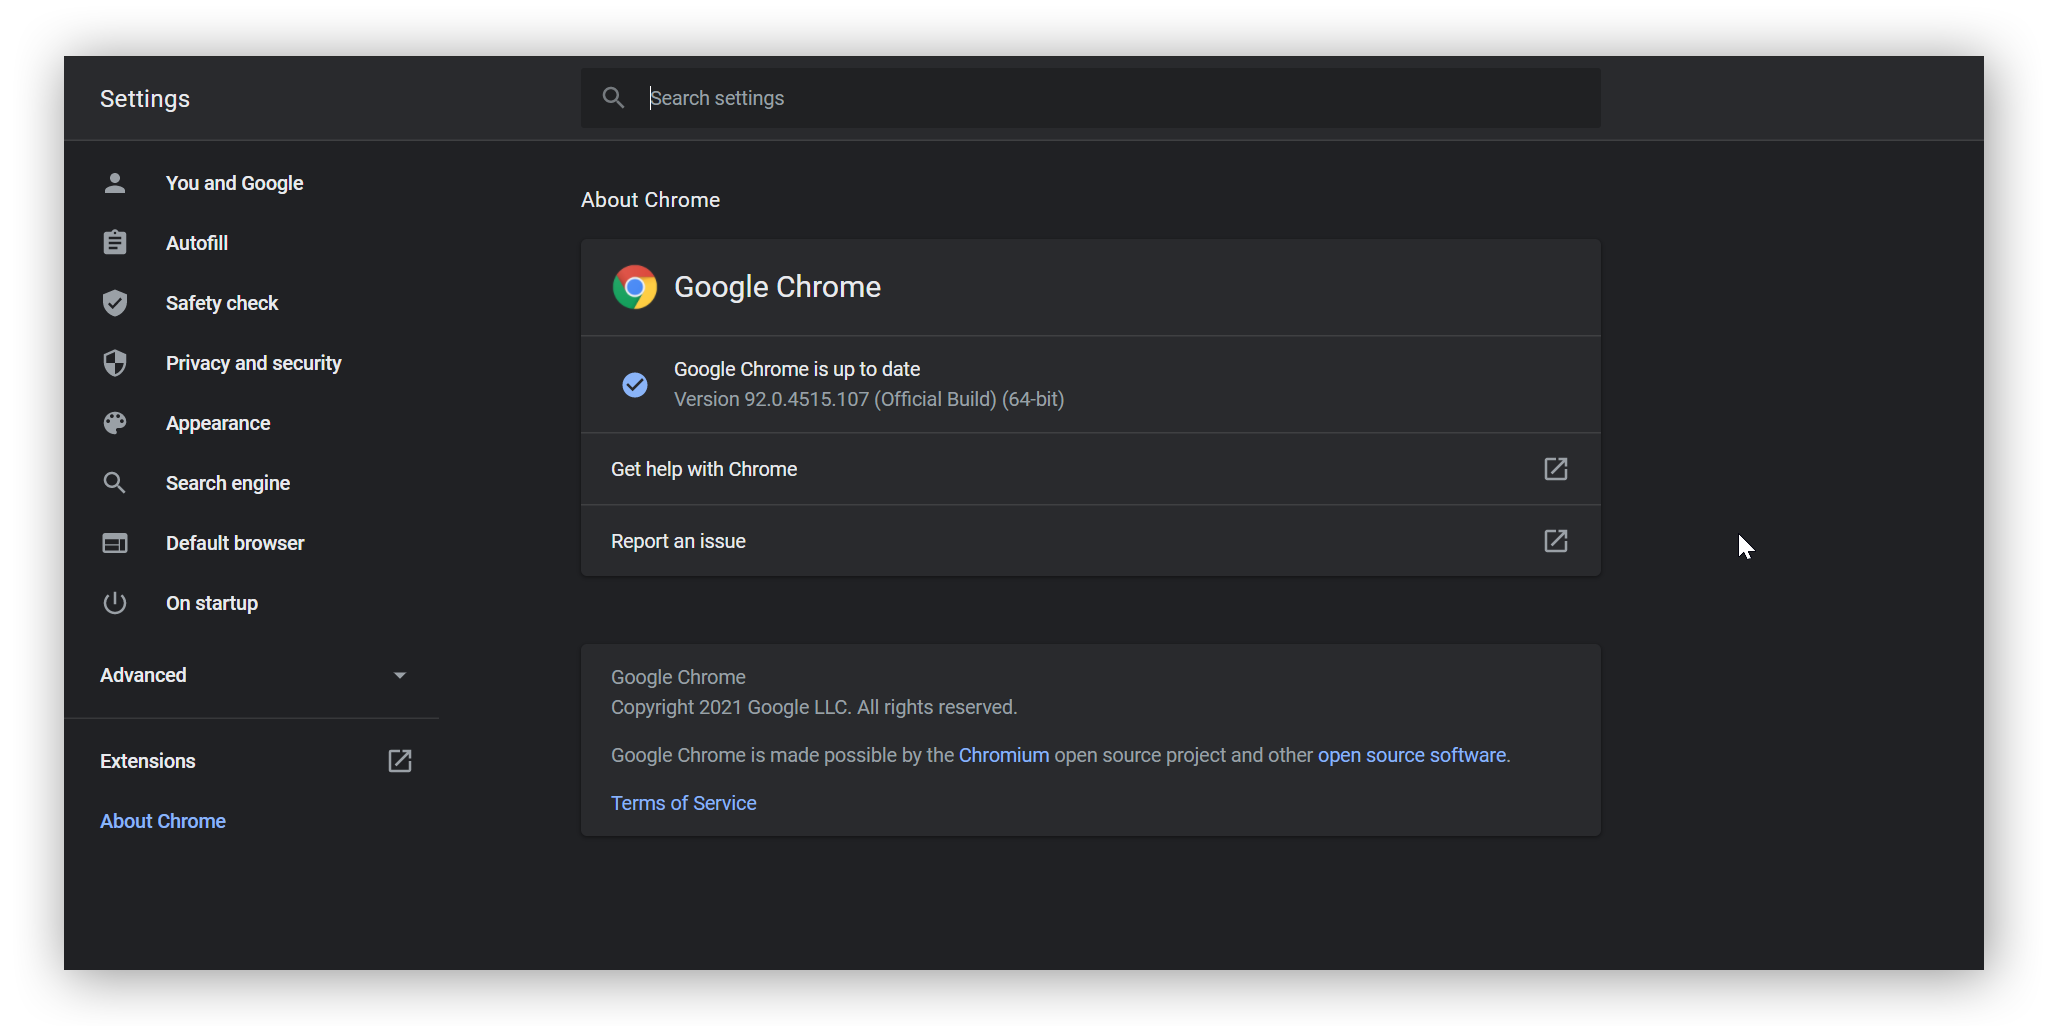Viewport: 2048px width, 1026px height.
Task: Open Extensions via its external-link icon
Action: [399, 760]
